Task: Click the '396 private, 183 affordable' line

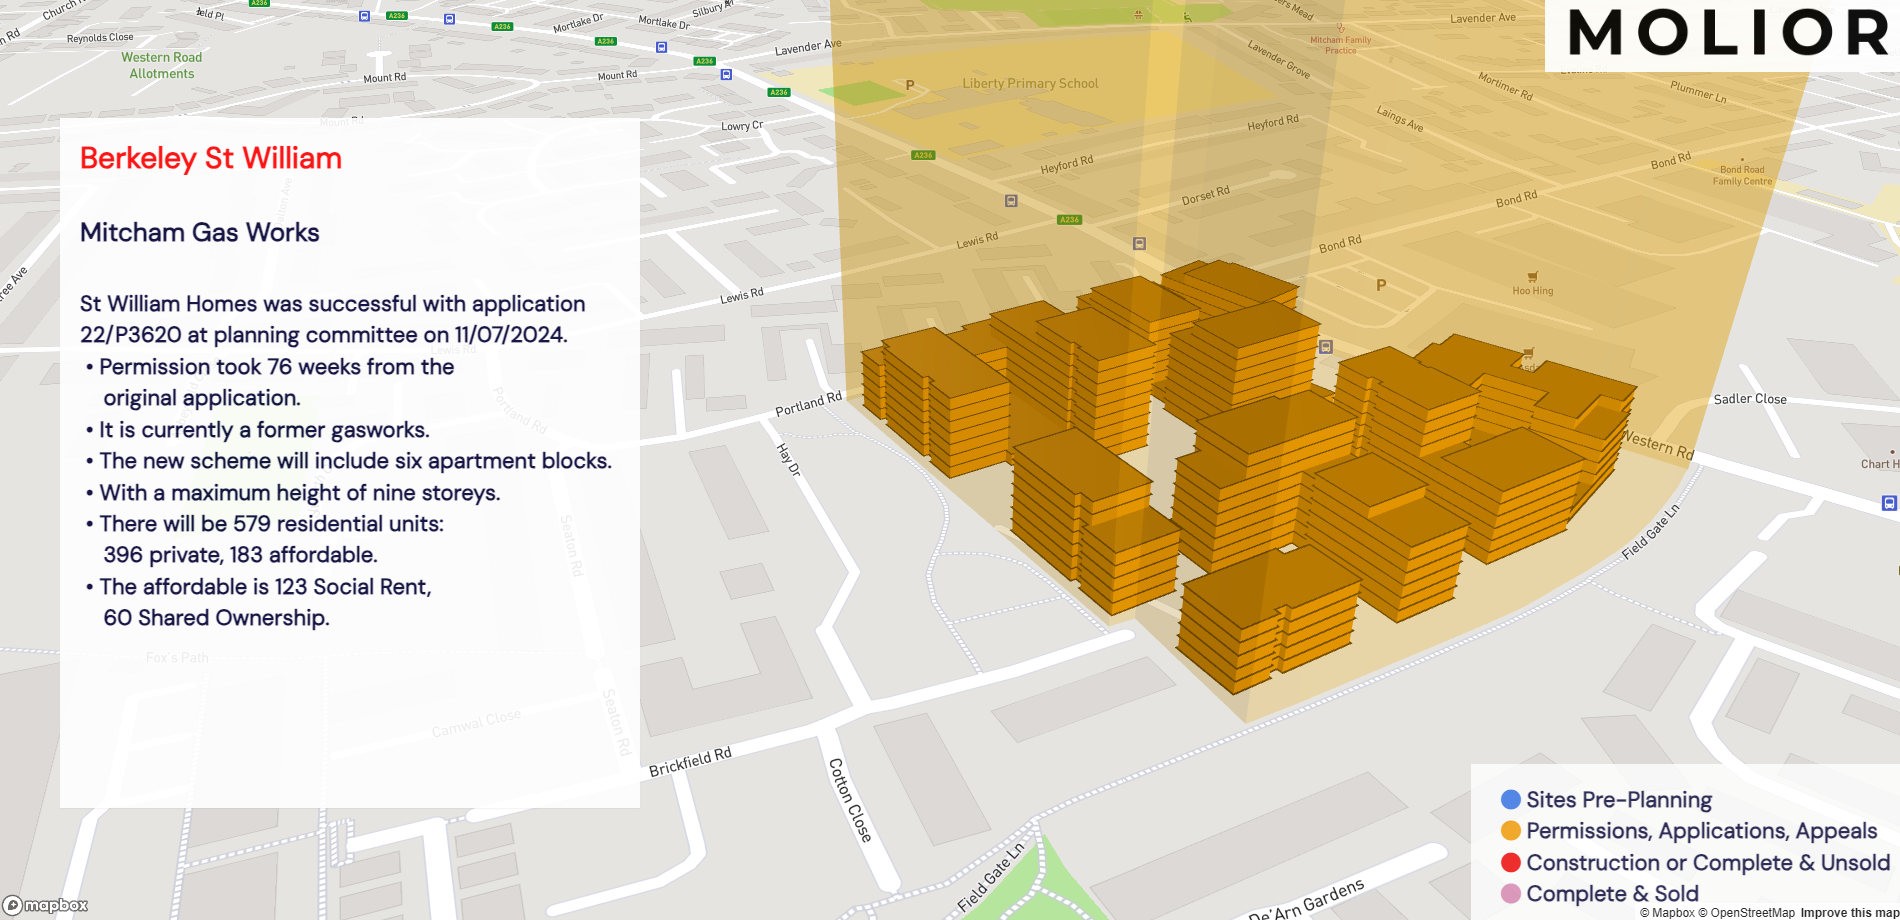Action: pyautogui.click(x=240, y=555)
